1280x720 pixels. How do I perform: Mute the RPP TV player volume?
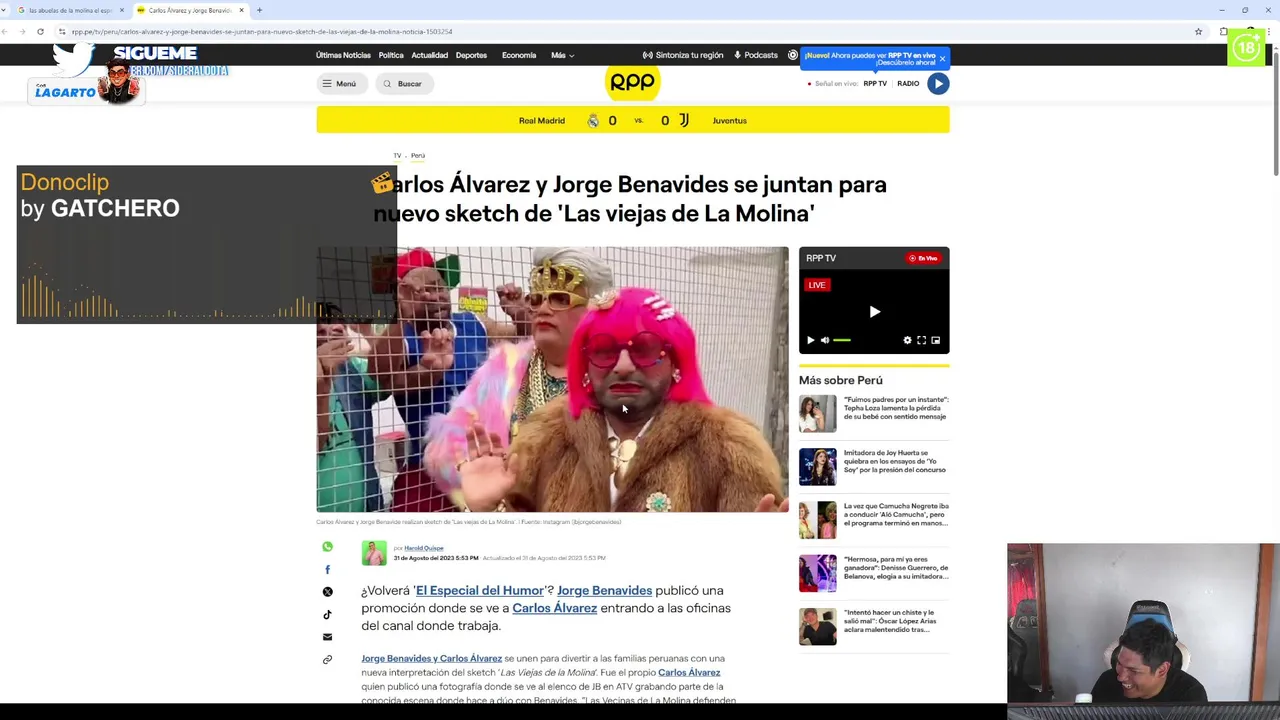[825, 340]
